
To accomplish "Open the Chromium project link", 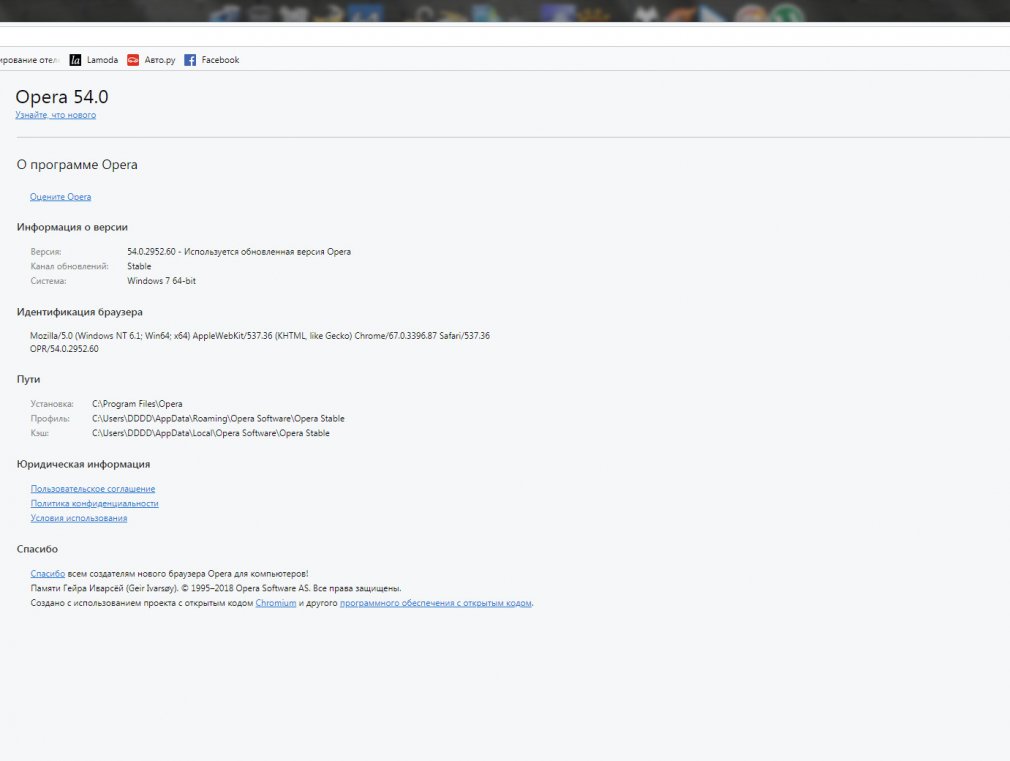I will [x=276, y=603].
